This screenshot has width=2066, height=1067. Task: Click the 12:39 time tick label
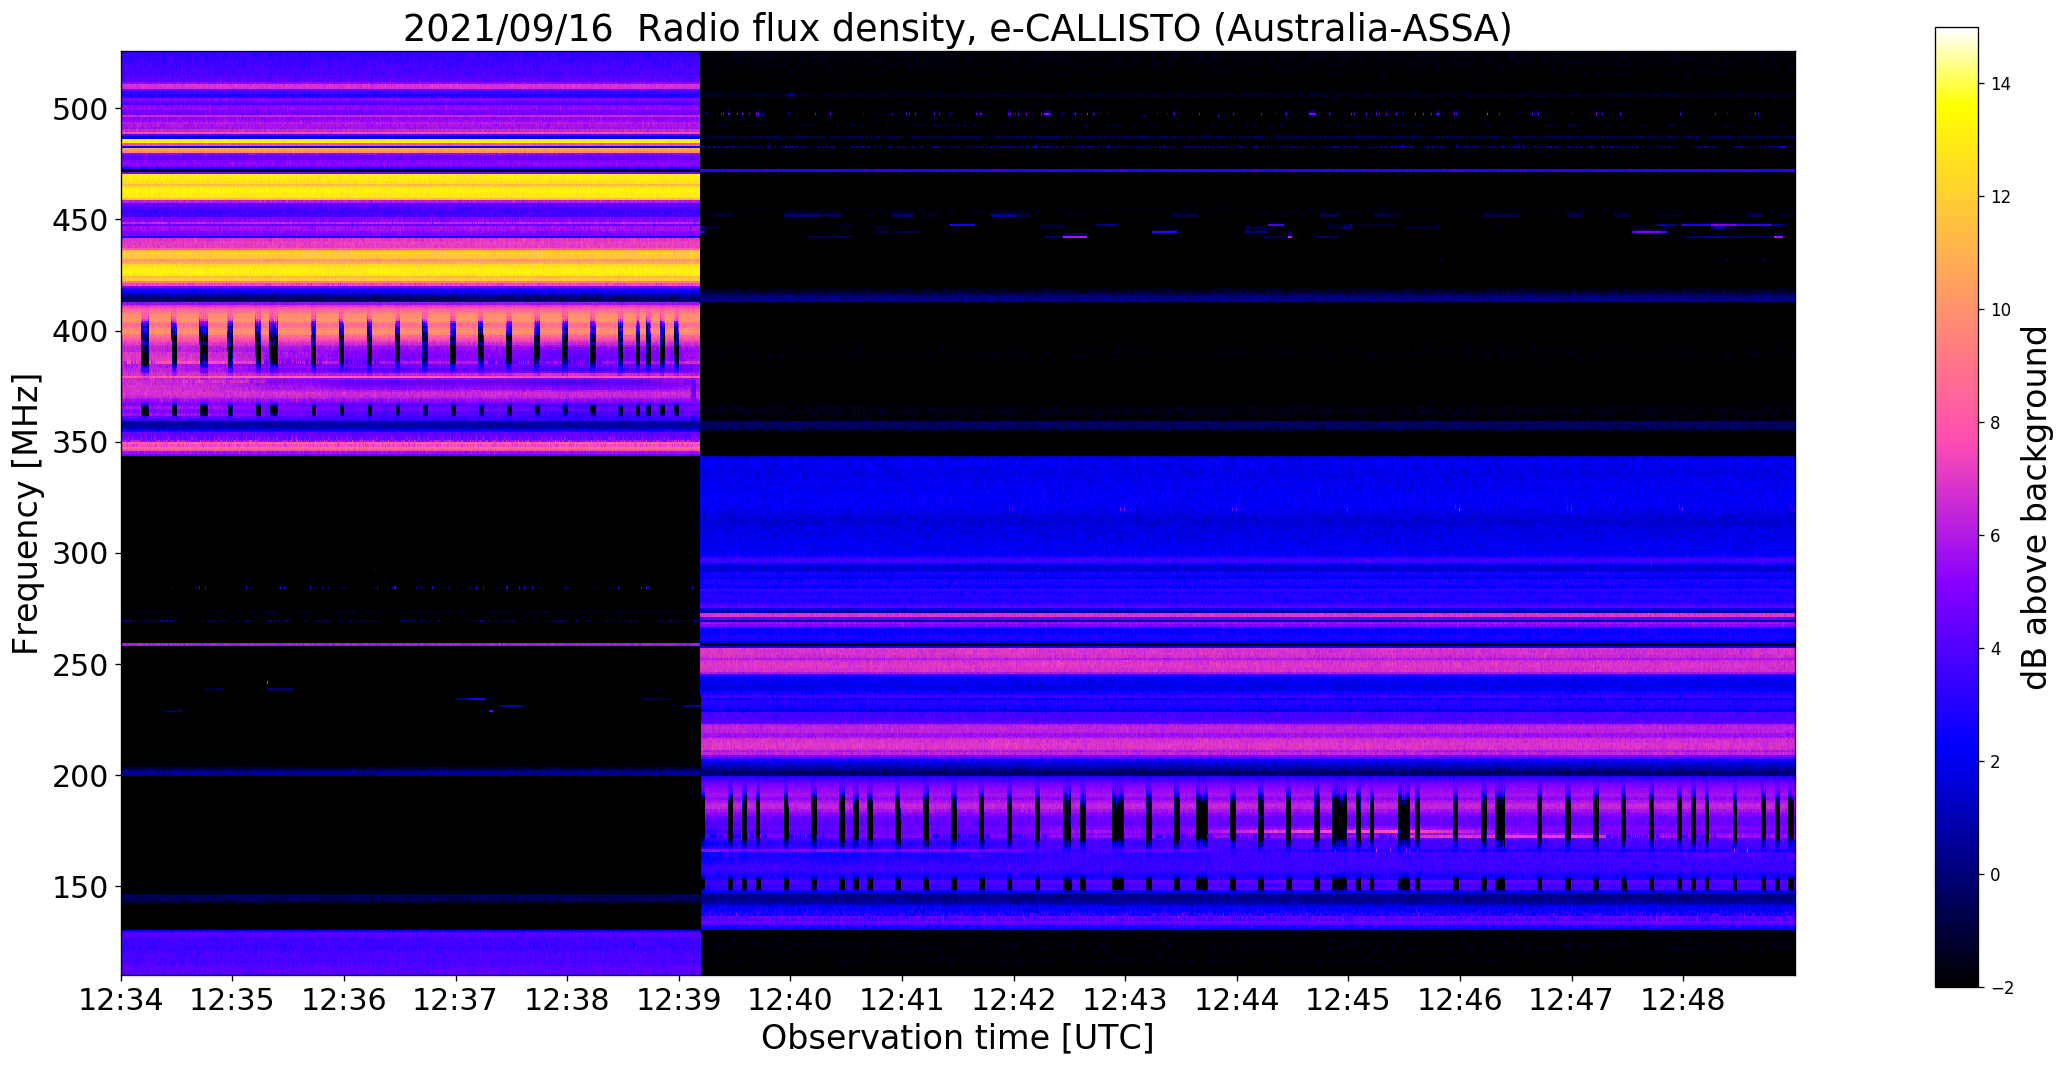click(679, 1000)
